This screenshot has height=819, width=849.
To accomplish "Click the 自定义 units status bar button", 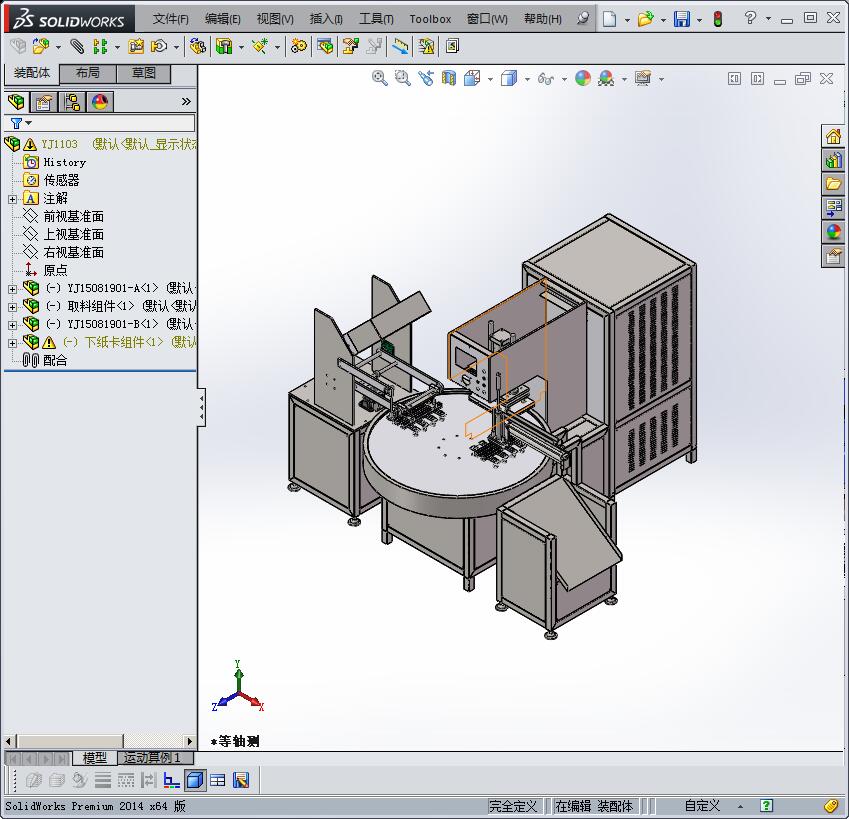I will [702, 806].
